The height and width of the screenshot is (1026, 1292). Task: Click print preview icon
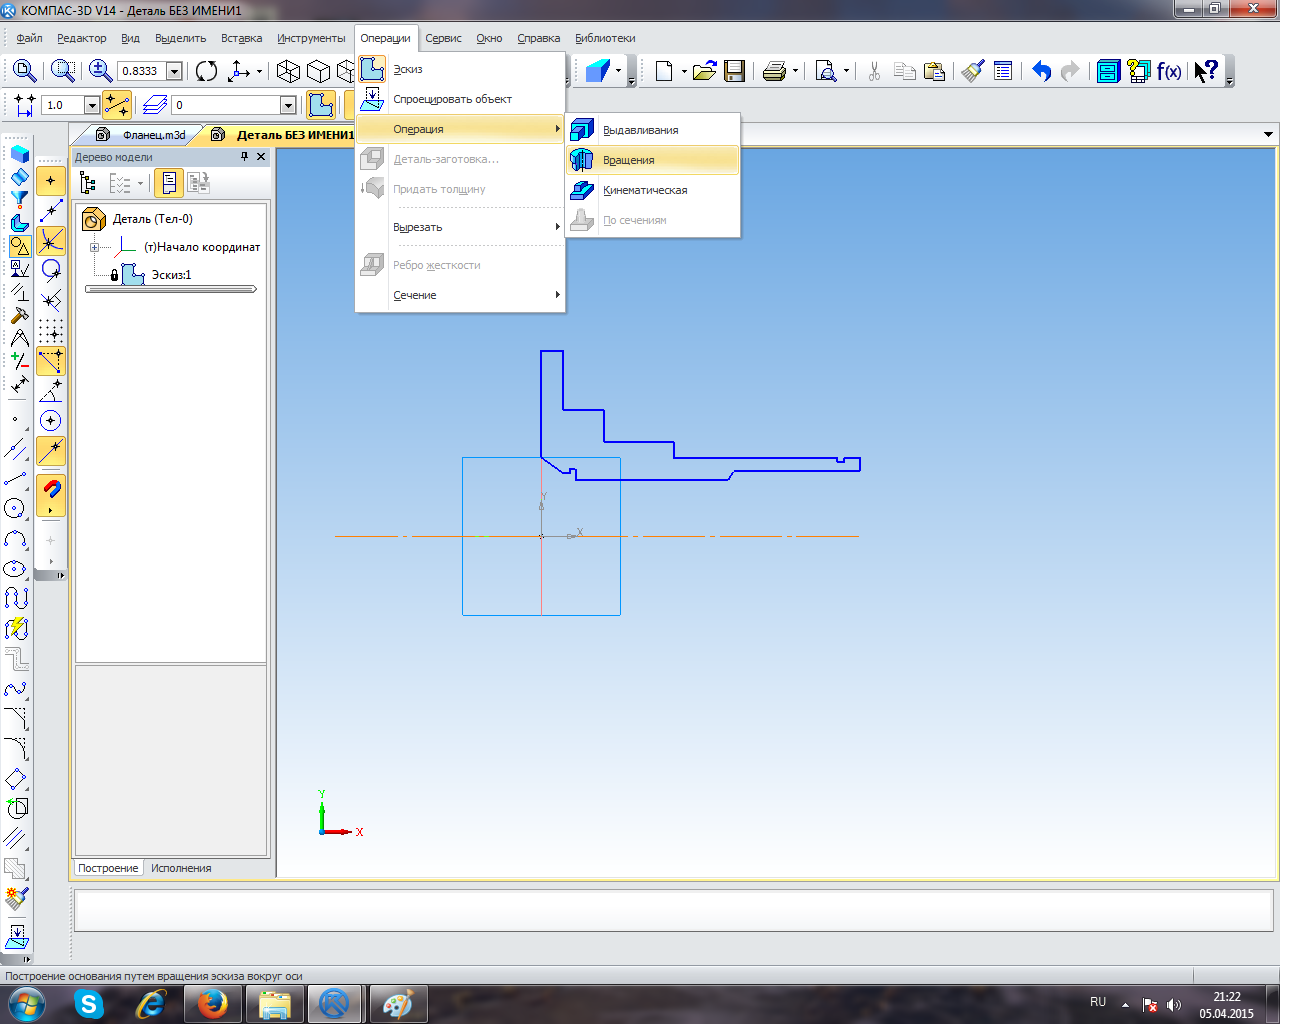pyautogui.click(x=826, y=71)
